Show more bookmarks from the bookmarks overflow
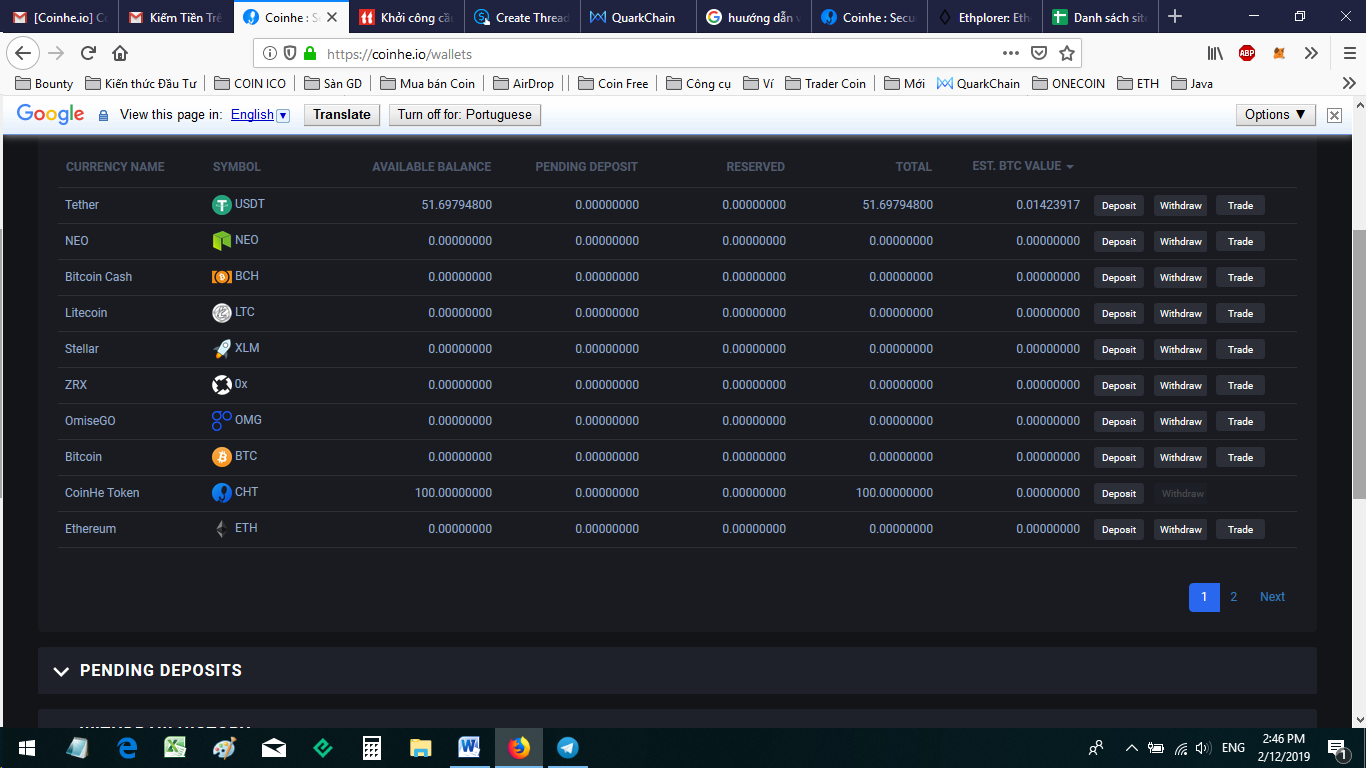The height and width of the screenshot is (768, 1366). [x=1348, y=83]
